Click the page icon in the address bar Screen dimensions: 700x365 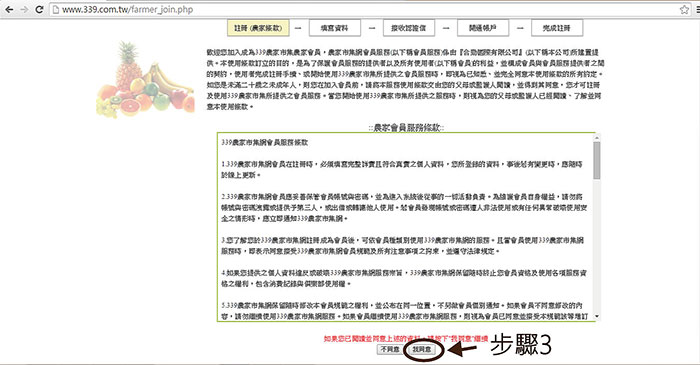56,9
